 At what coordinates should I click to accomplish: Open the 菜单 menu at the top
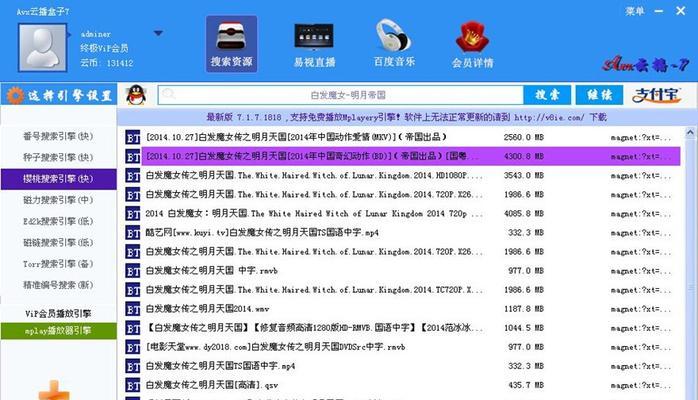(634, 11)
